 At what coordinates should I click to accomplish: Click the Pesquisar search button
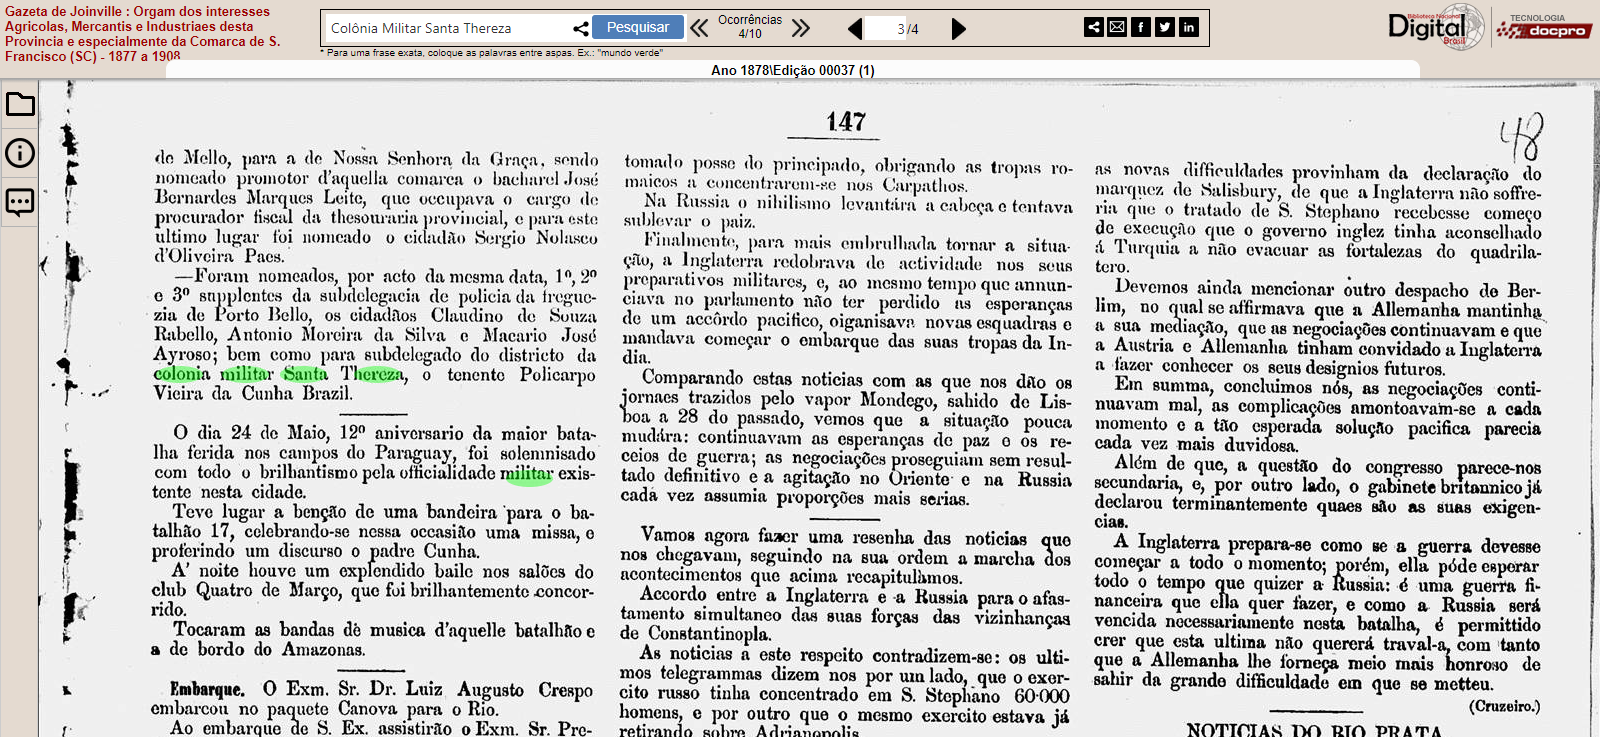click(638, 27)
